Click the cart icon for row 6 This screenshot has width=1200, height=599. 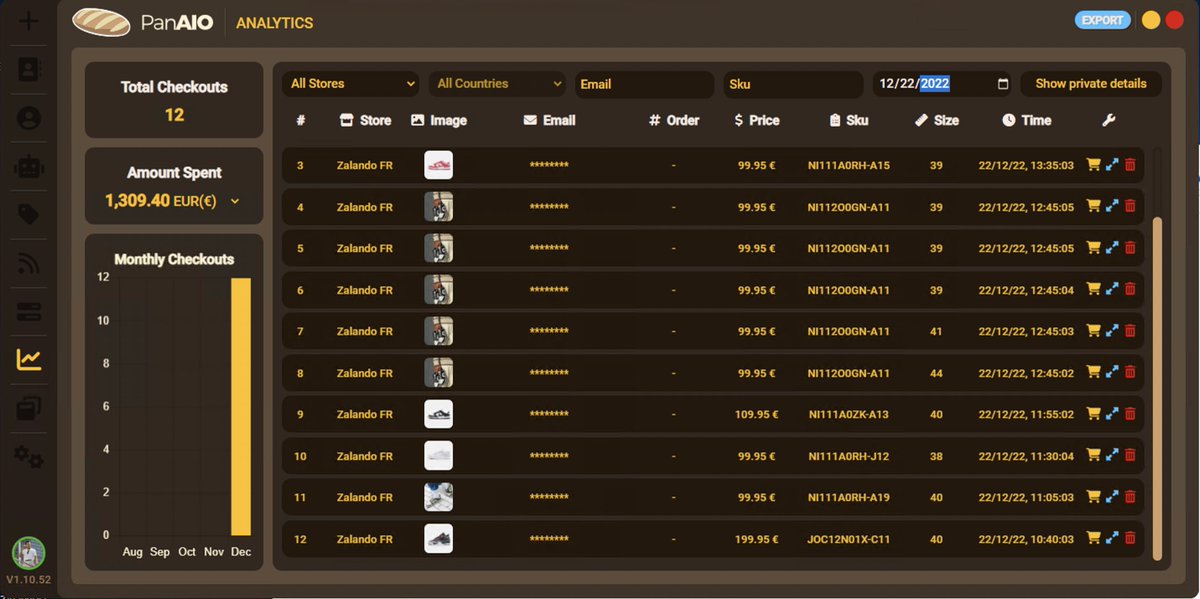1093,289
